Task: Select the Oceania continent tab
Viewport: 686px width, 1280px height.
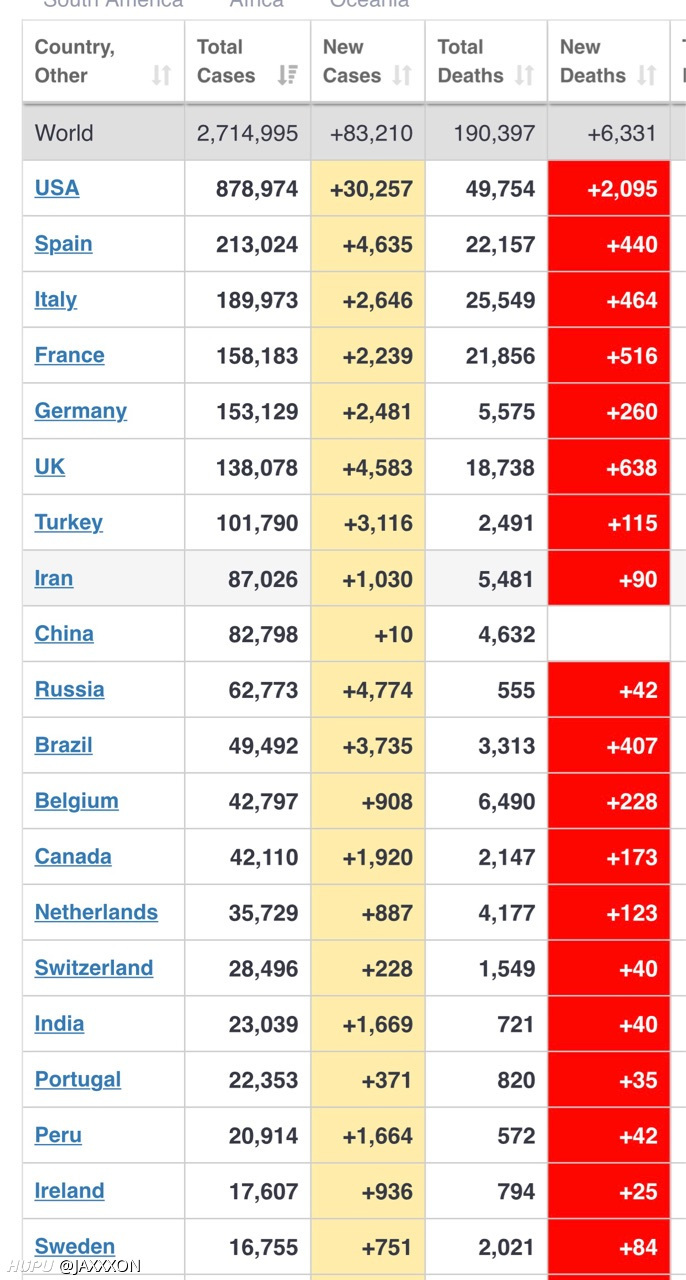Action: [x=370, y=3]
